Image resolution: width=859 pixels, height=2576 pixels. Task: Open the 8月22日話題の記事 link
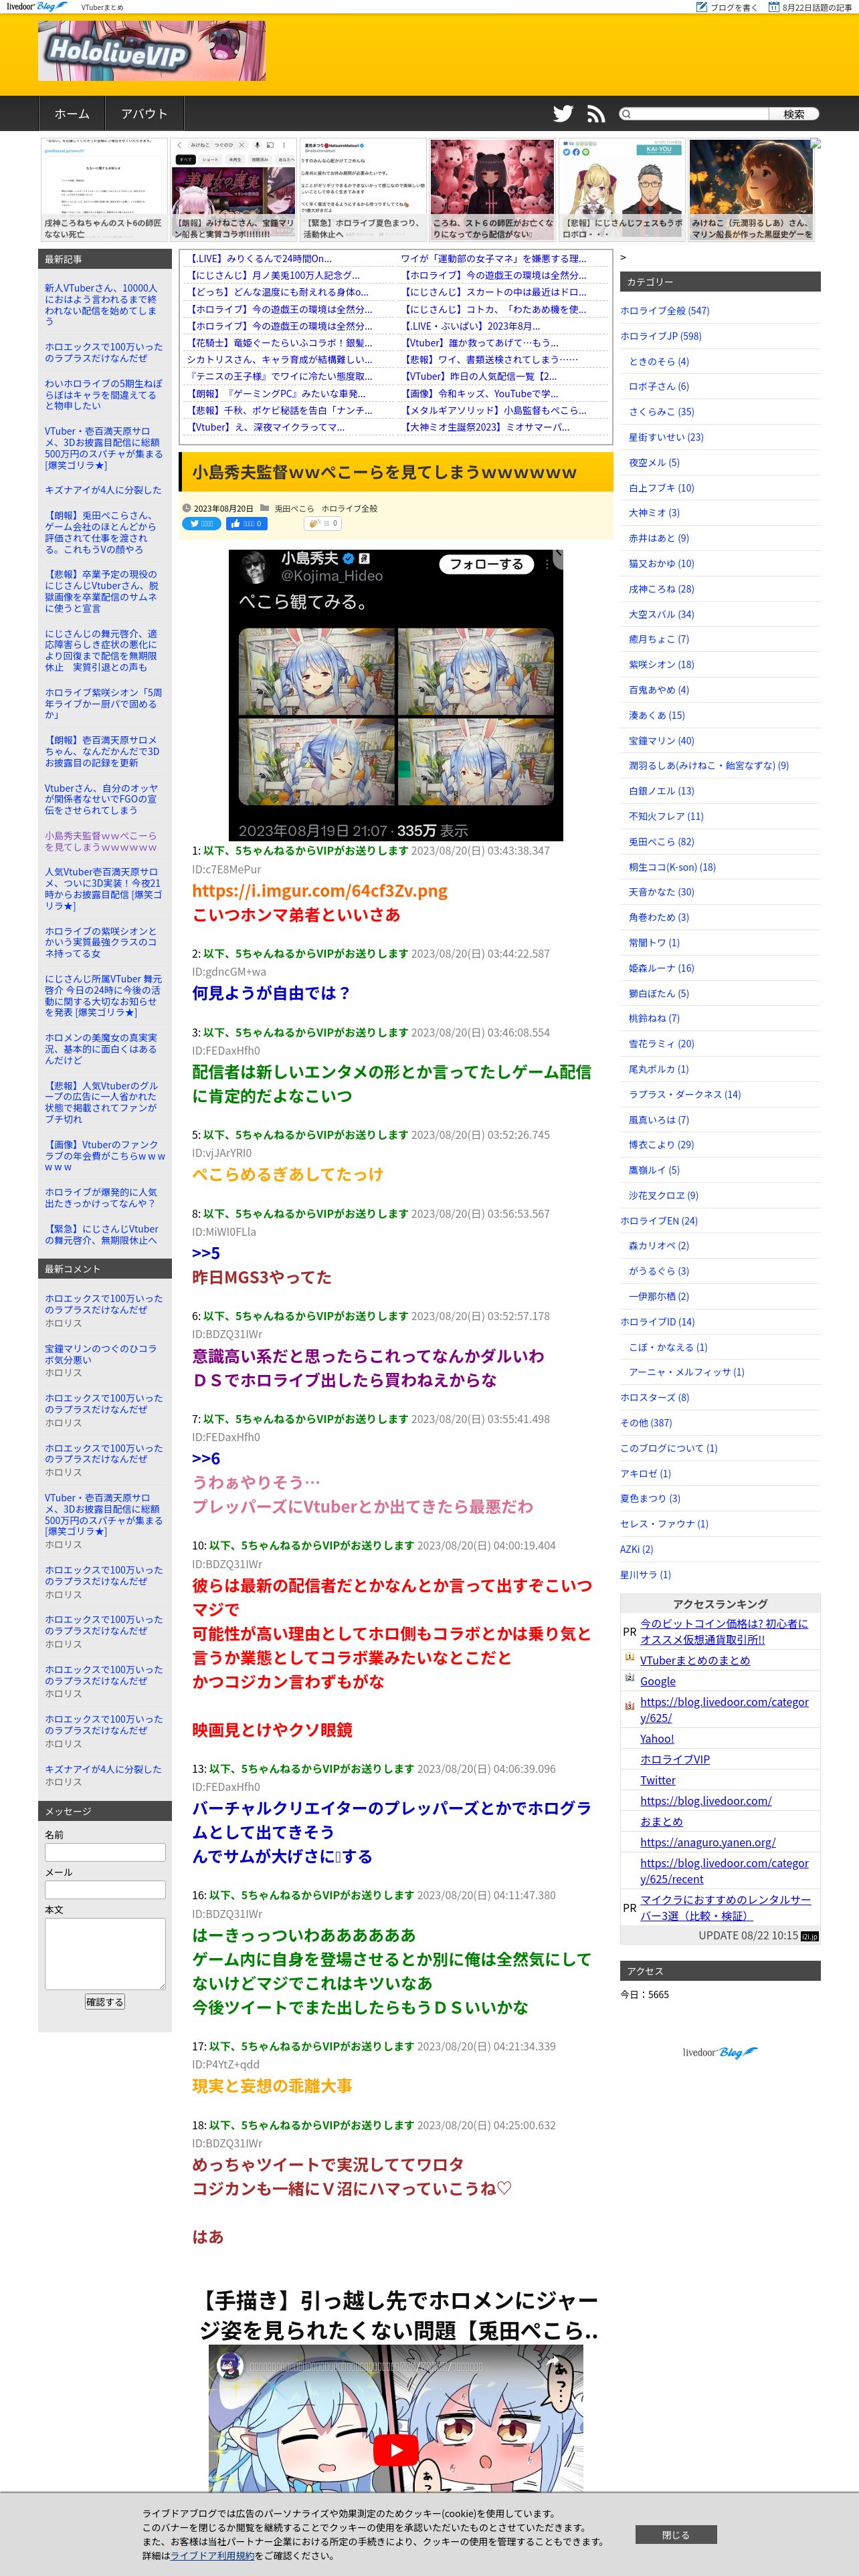coord(817,7)
